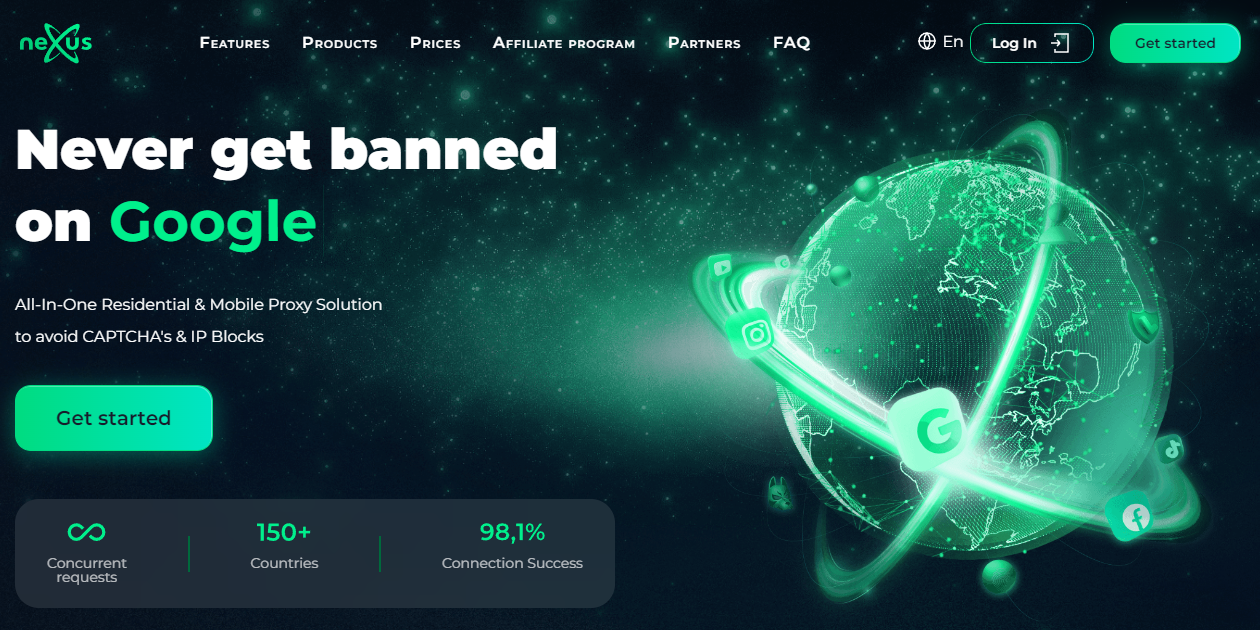1260x630 pixels.
Task: Open the En language selector
Action: point(941,42)
